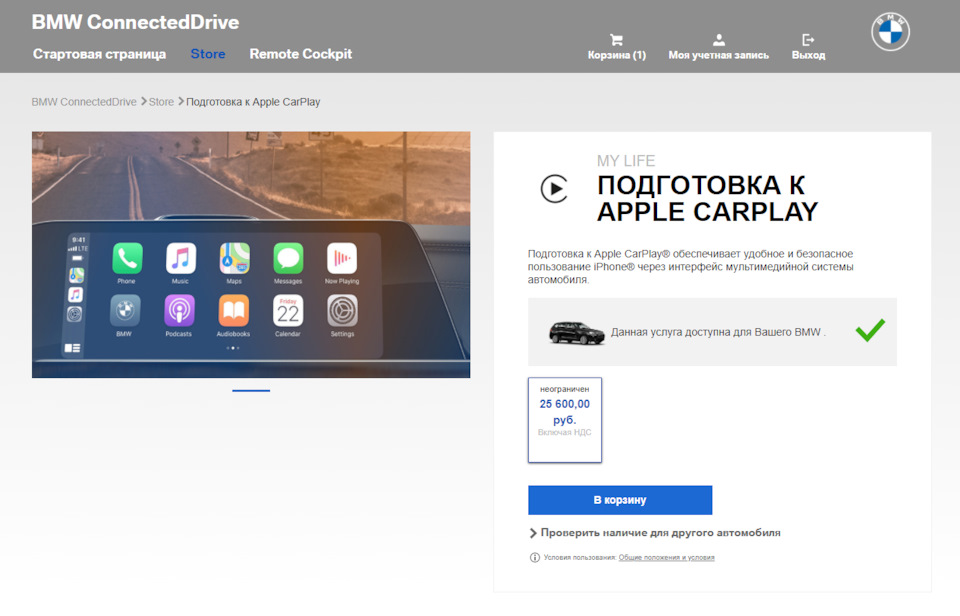The width and height of the screenshot is (960, 616).
Task: Click Messages app icon in CarPlay image
Action: [x=288, y=258]
